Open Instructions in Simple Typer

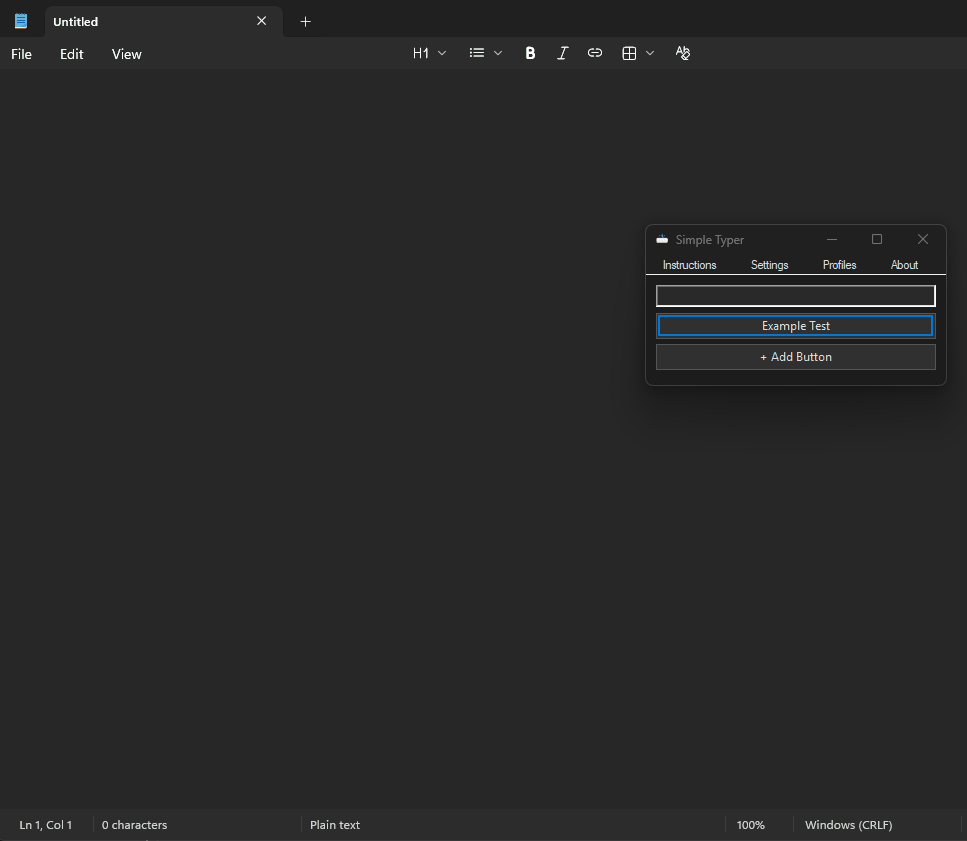[x=689, y=265]
